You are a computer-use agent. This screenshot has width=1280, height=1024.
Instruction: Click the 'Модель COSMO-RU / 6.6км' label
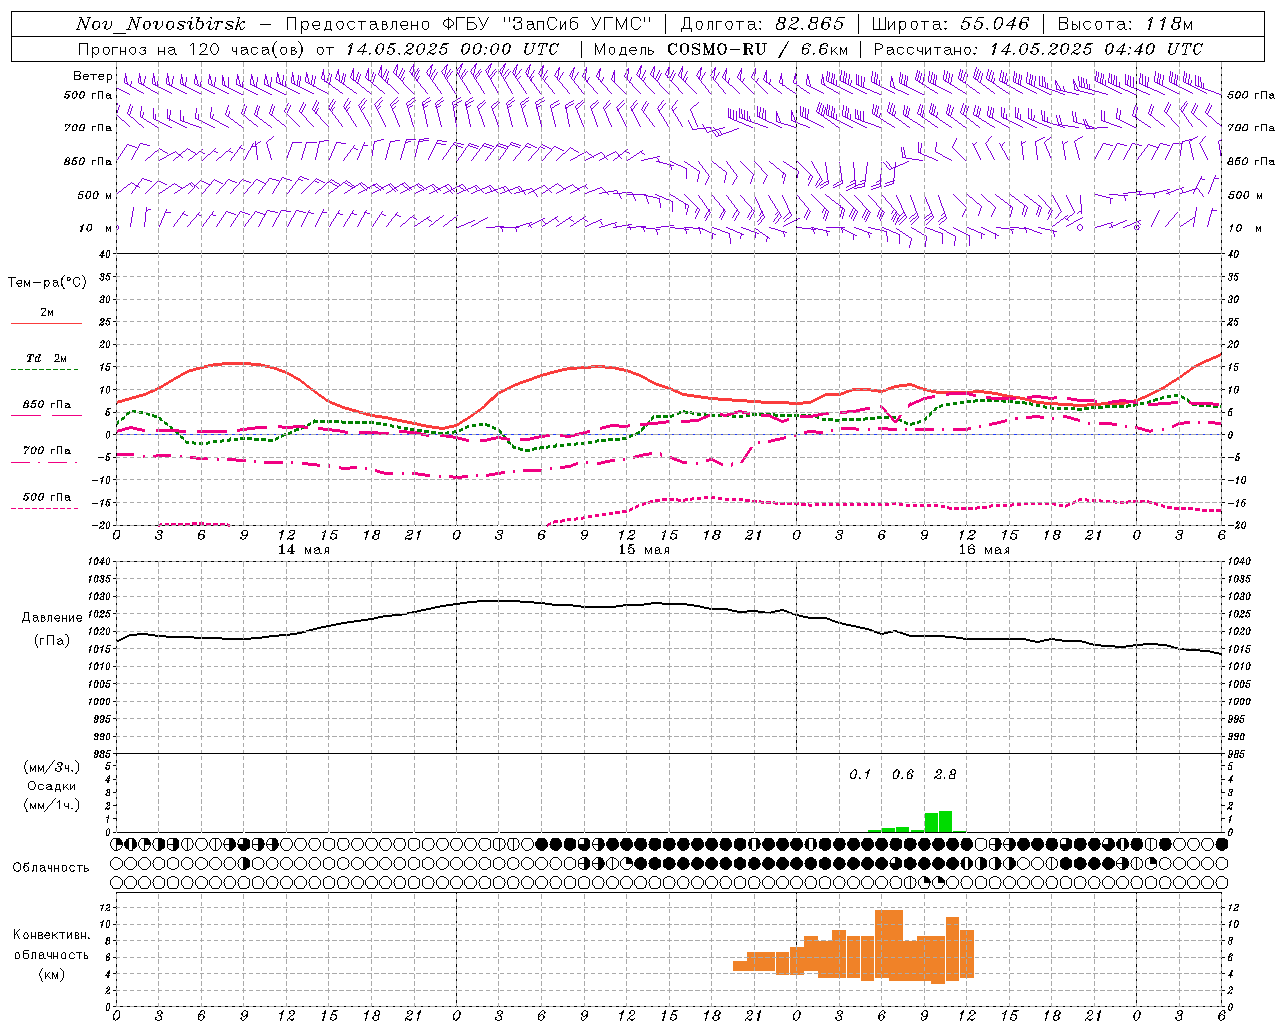[x=720, y=49]
